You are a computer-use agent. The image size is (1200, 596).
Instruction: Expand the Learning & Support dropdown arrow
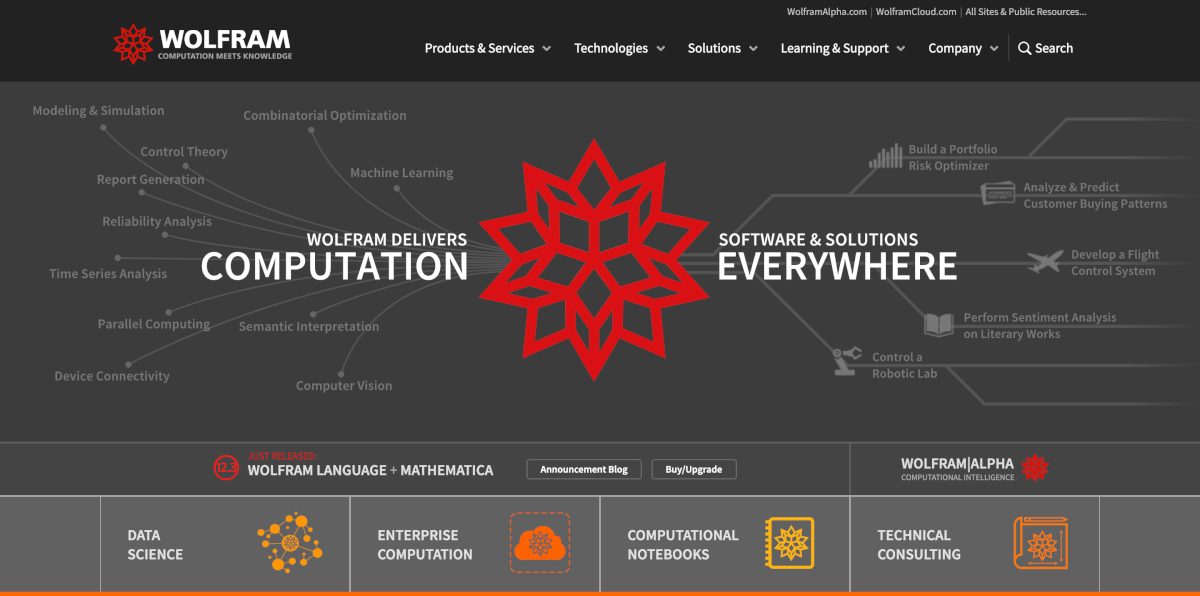coord(901,49)
